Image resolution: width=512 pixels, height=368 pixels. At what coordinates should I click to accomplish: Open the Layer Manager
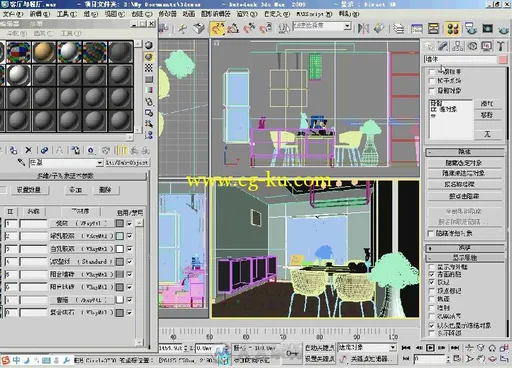point(398,29)
